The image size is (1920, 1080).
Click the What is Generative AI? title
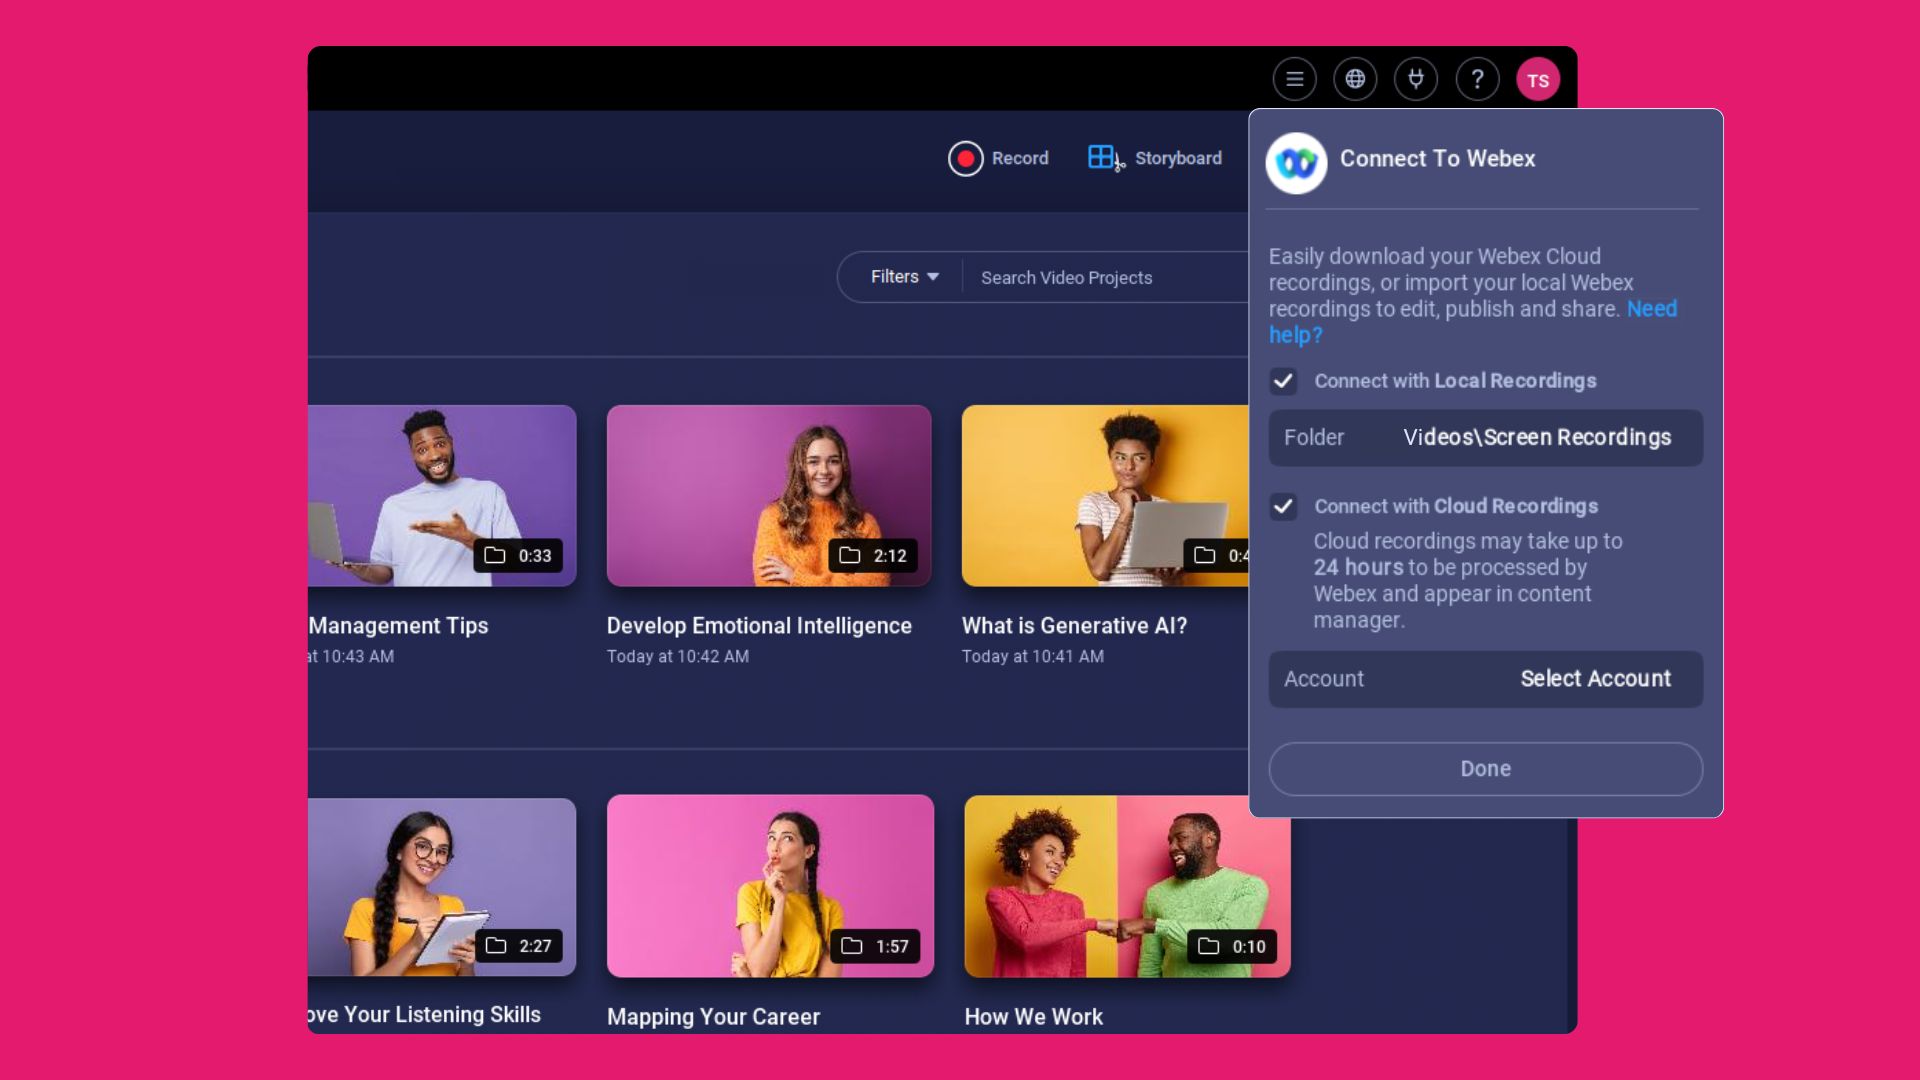tap(1074, 625)
